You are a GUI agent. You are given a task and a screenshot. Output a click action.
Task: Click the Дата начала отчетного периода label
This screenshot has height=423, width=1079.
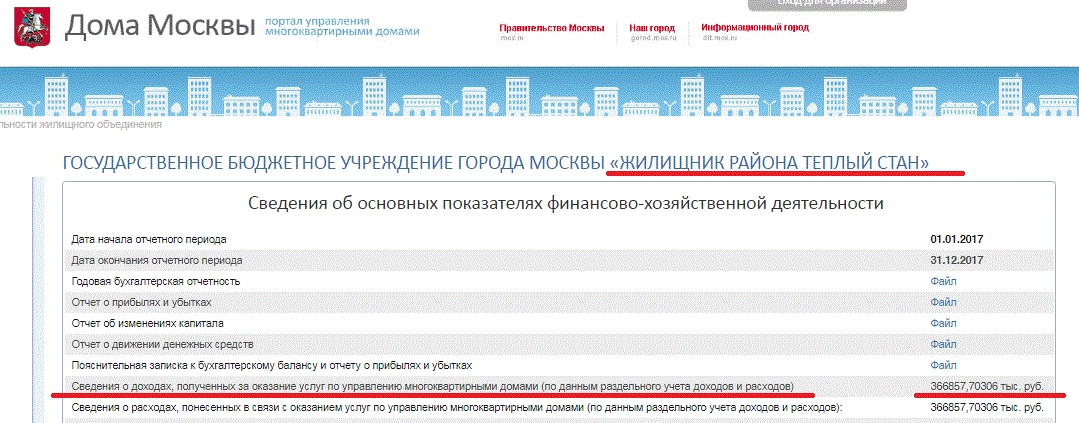[149, 239]
